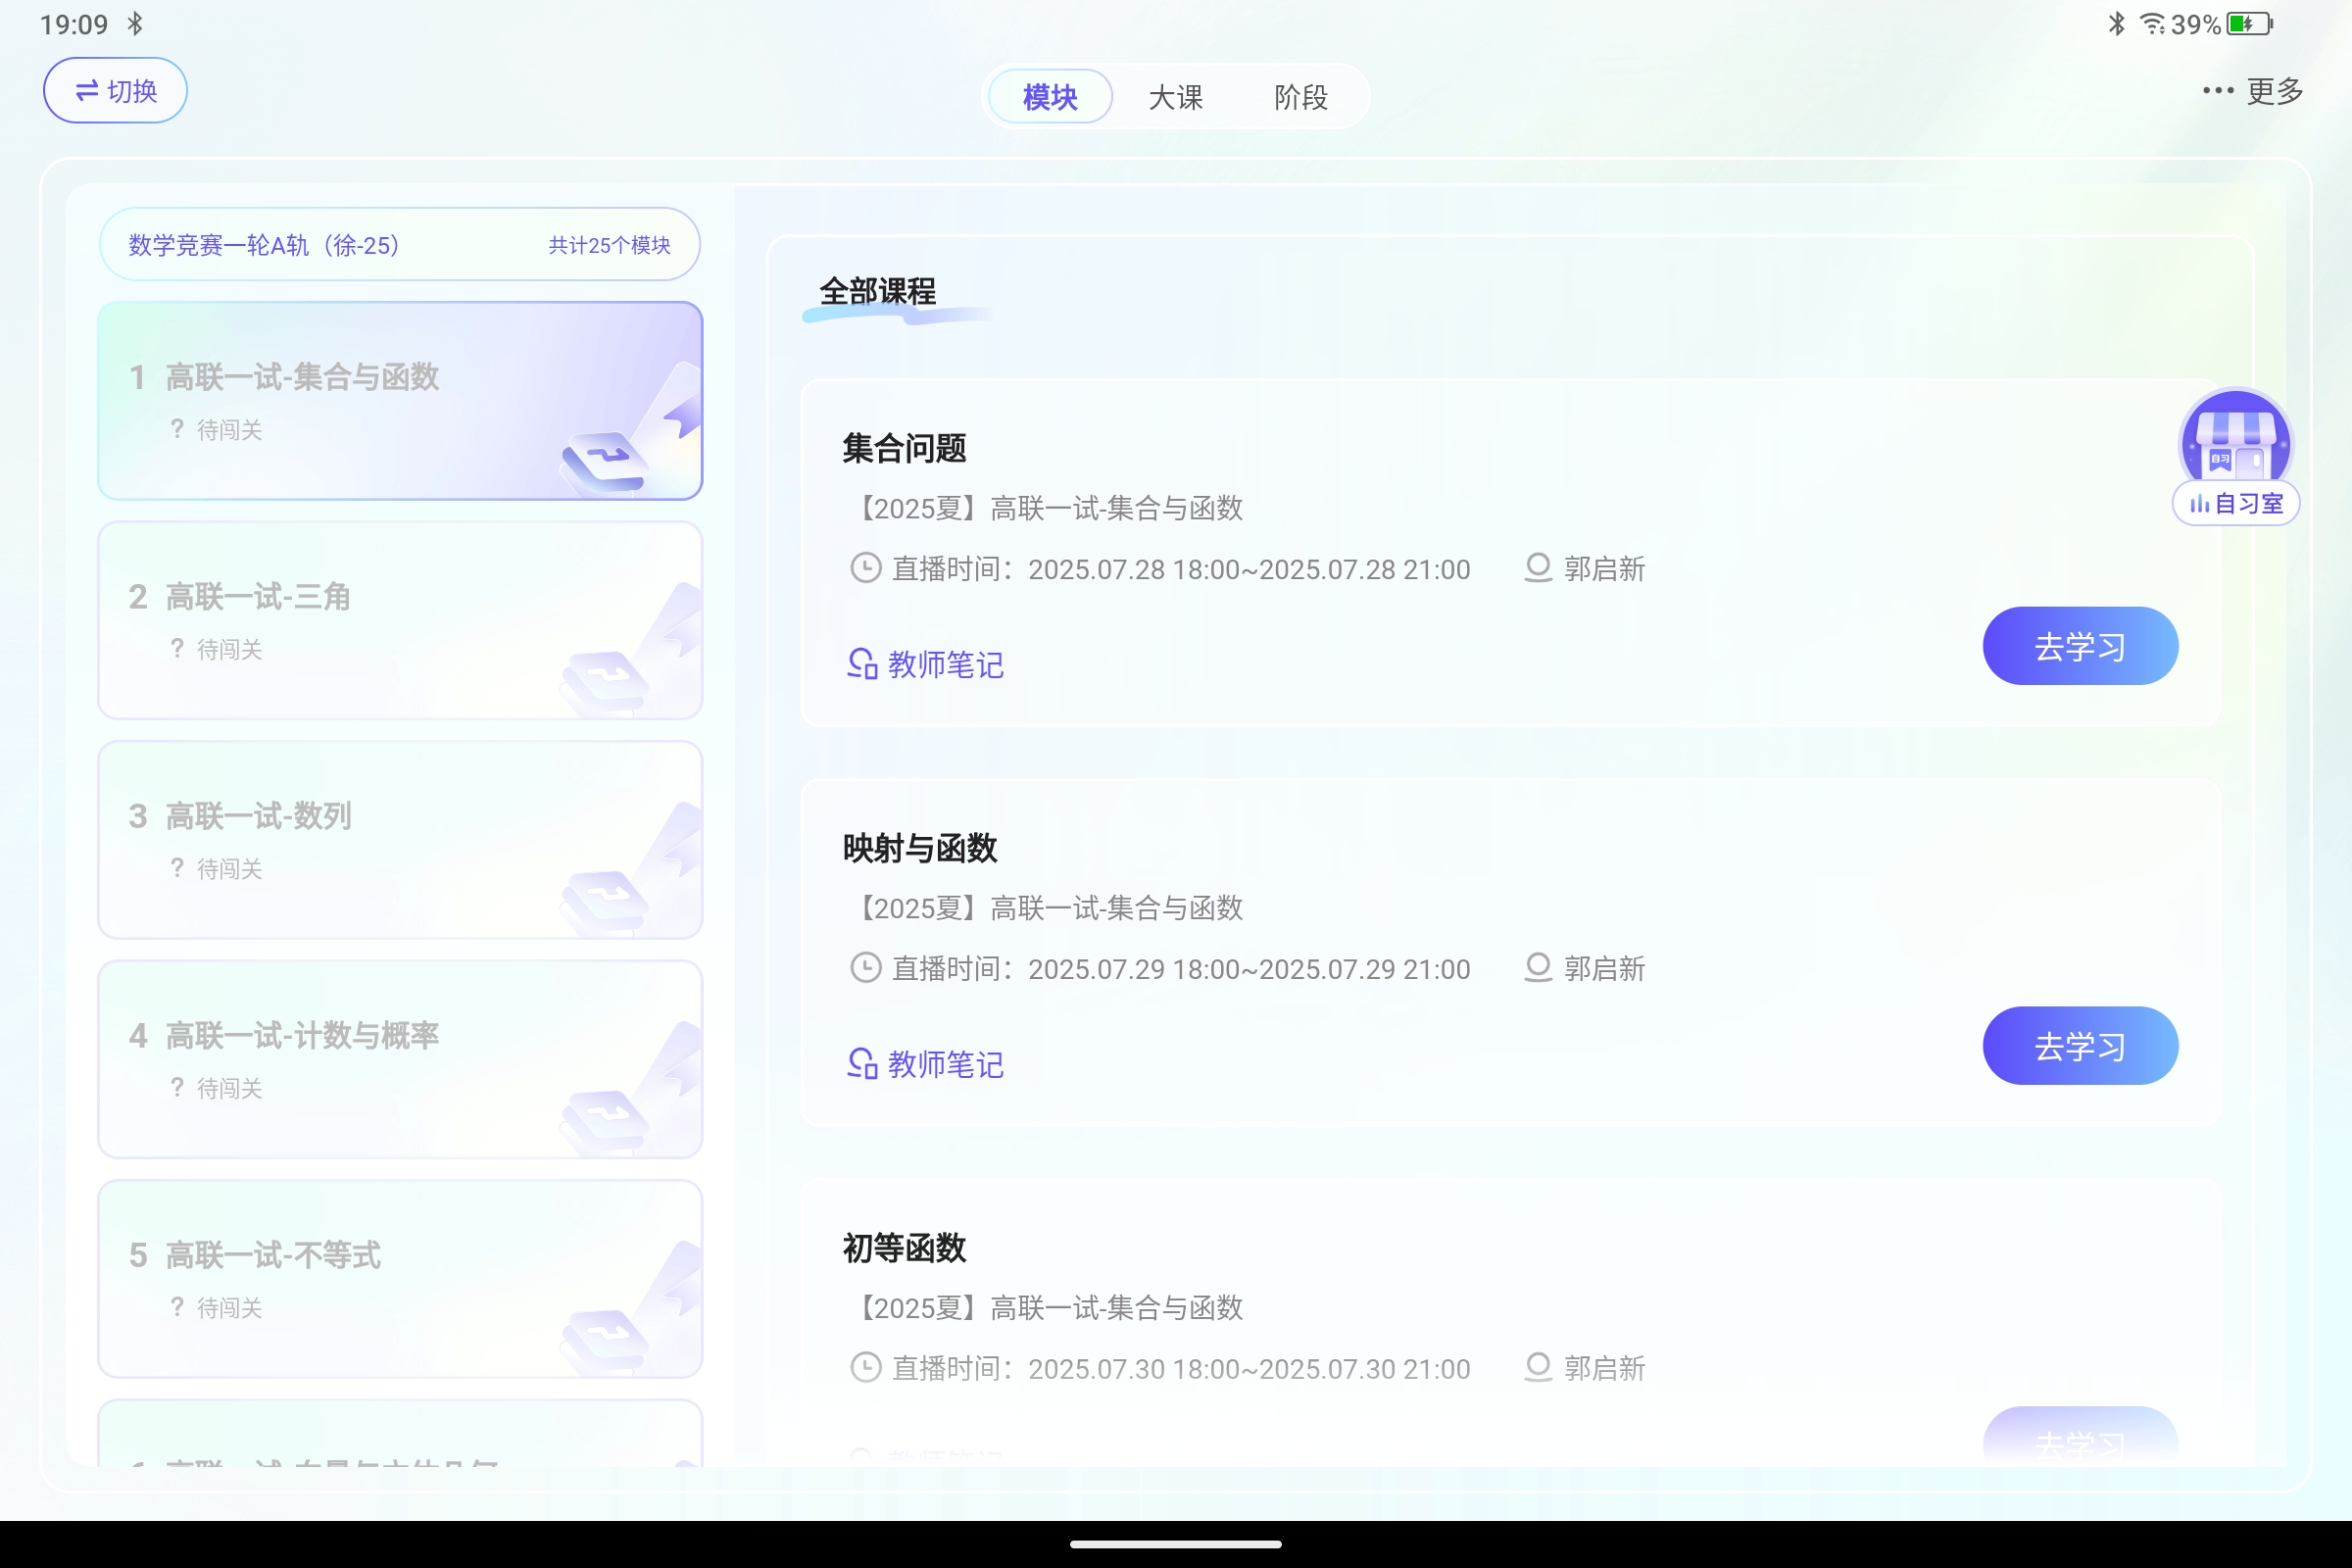
Task: Open the 更多 menu
Action: coord(2253,91)
